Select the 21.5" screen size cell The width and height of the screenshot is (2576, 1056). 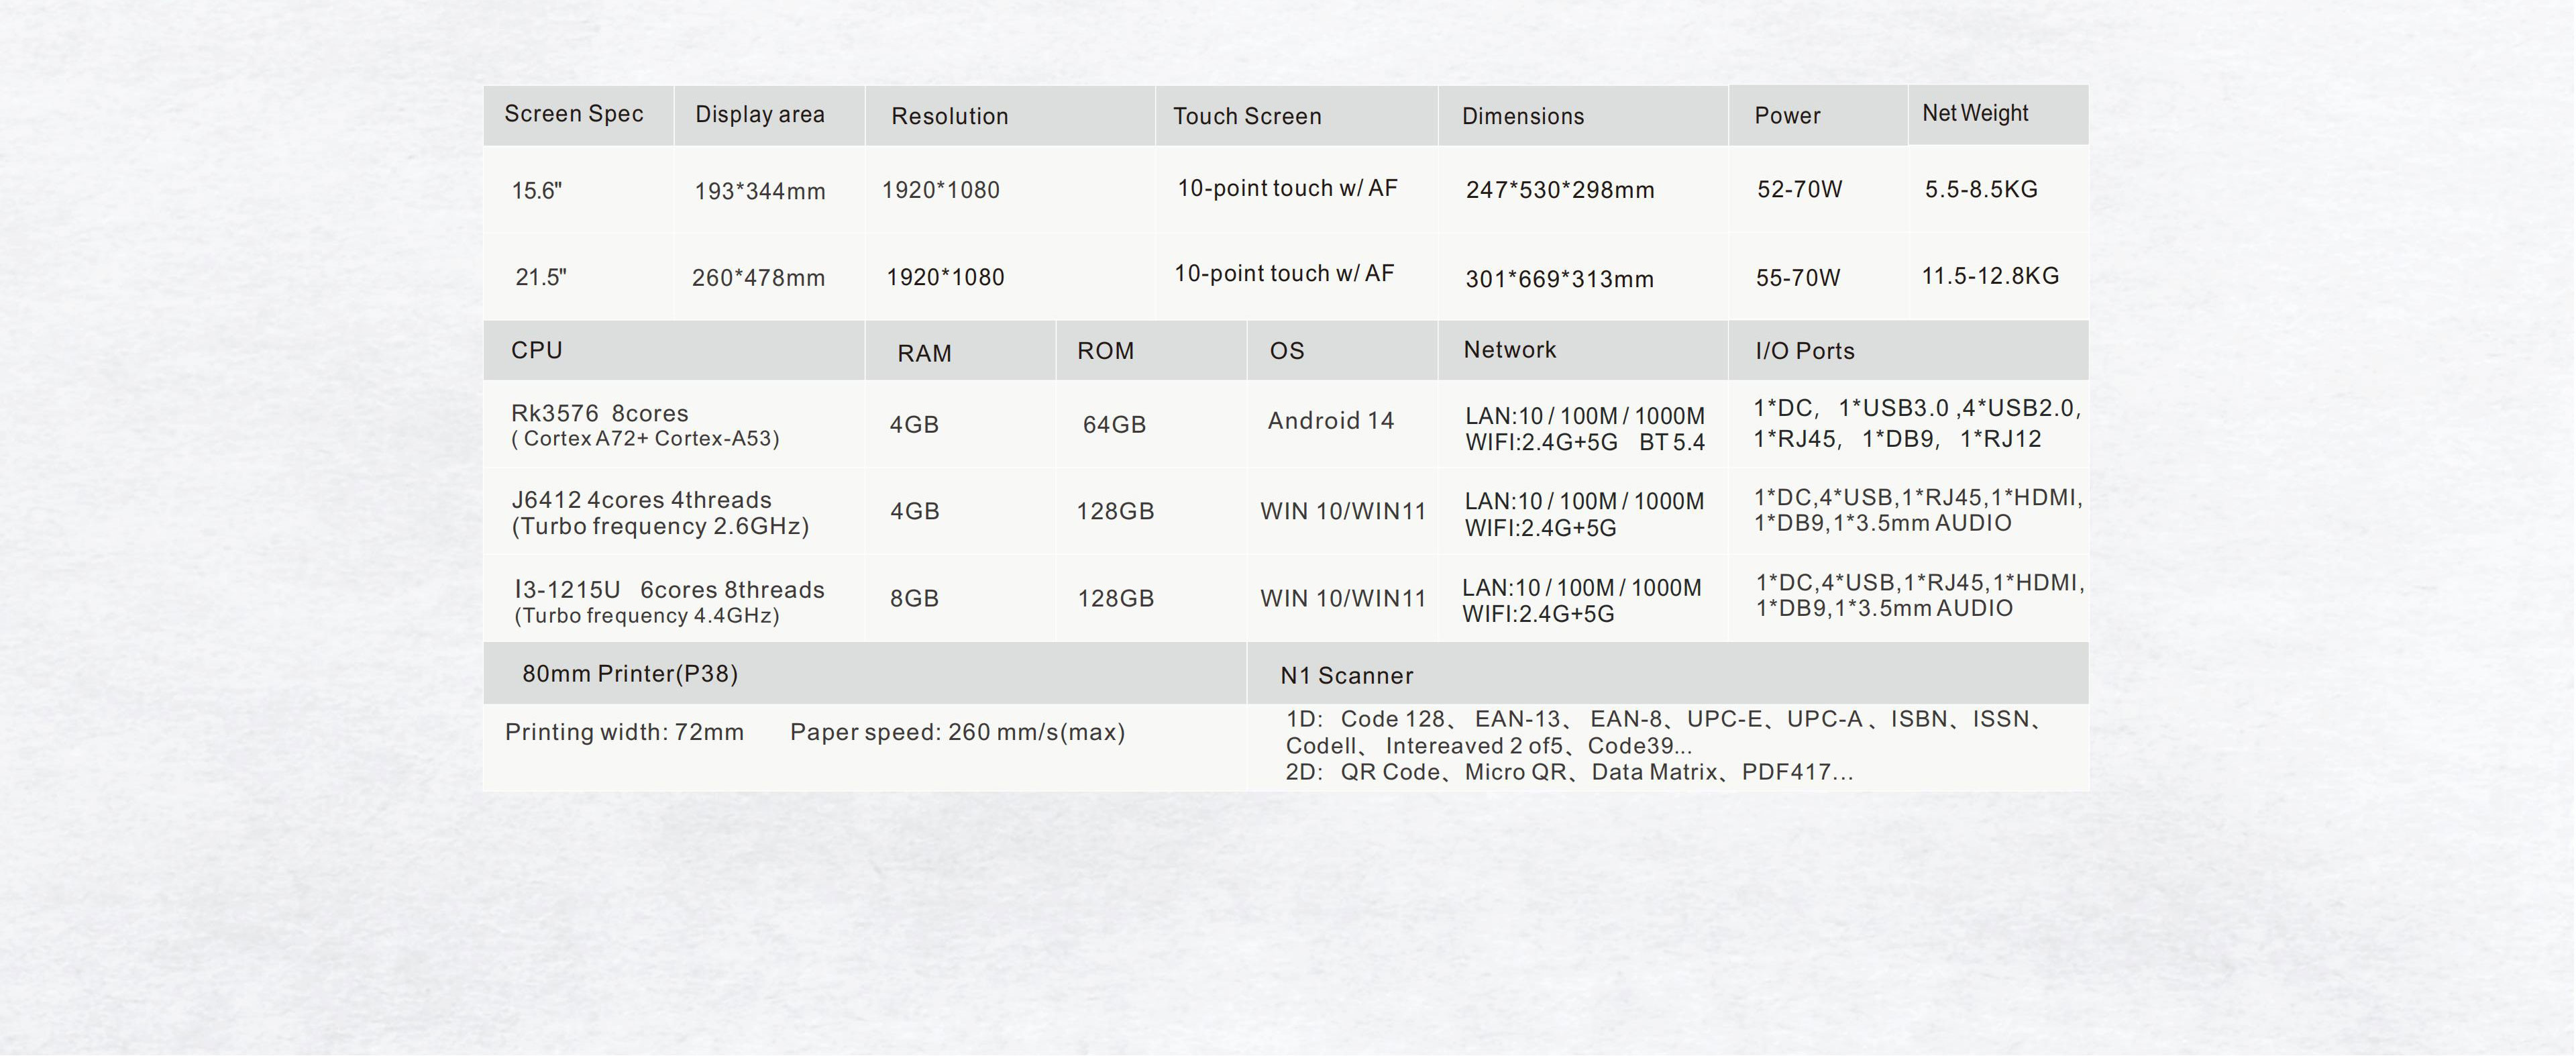[x=540, y=278]
